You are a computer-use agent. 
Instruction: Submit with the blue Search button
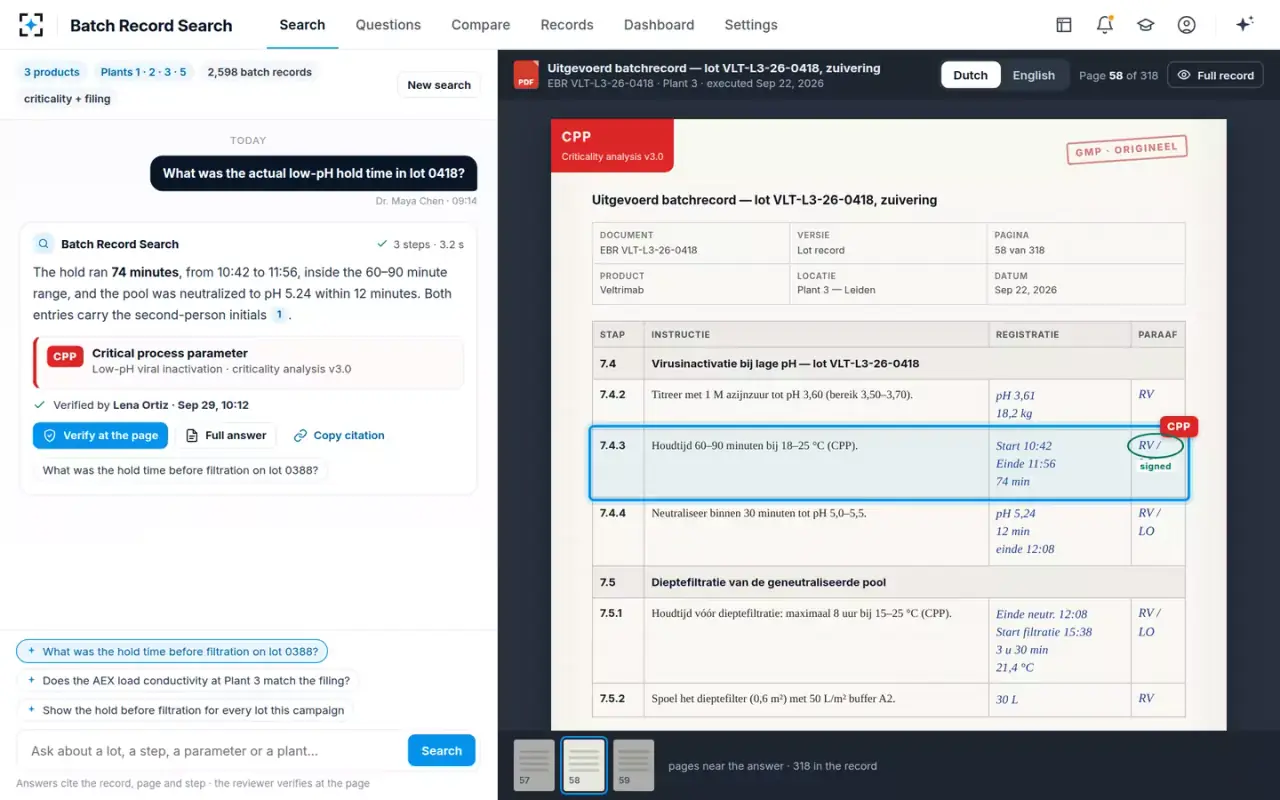click(441, 751)
